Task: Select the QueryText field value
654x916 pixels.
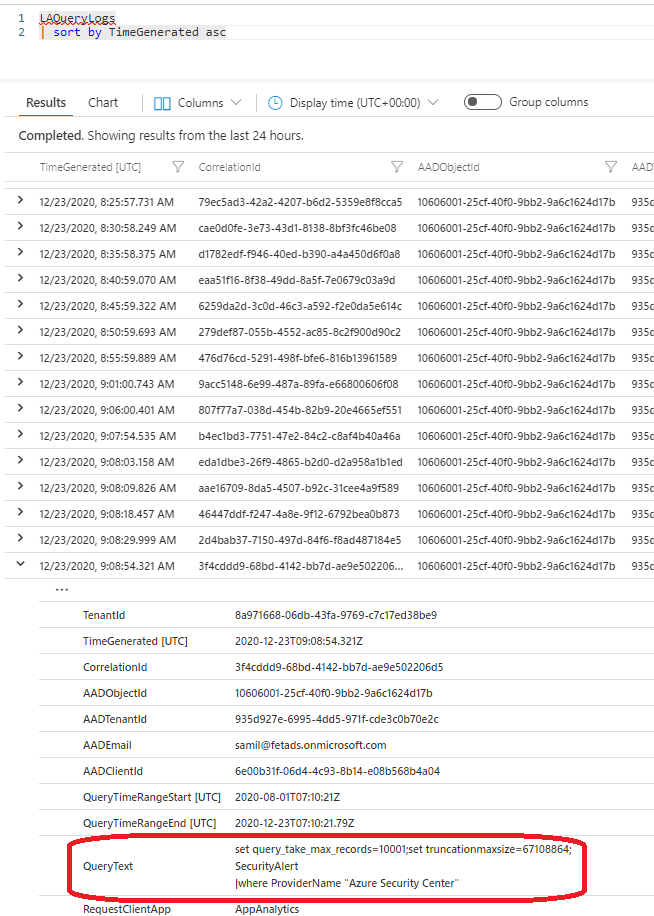Action: (x=402, y=866)
